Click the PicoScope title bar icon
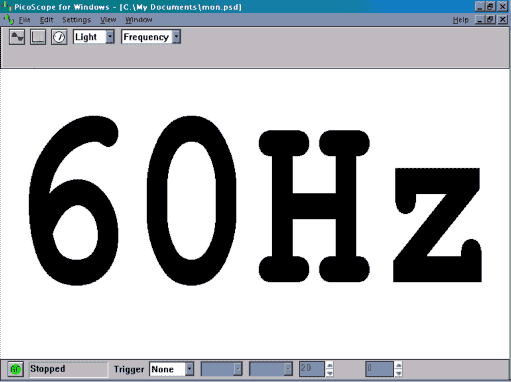This screenshot has height=382, width=511. [x=7, y=6]
